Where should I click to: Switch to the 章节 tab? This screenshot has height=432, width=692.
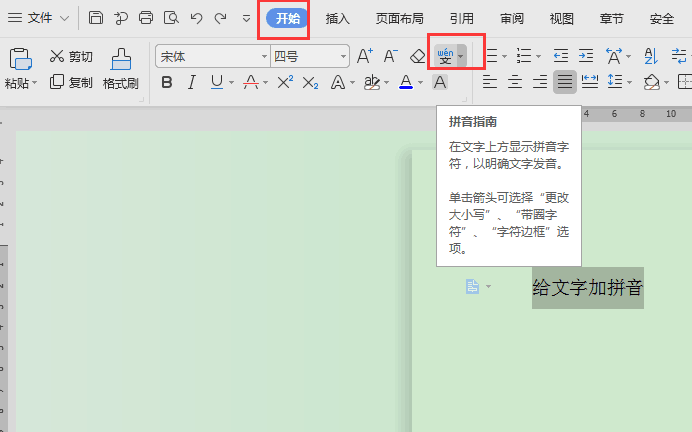[x=611, y=19]
